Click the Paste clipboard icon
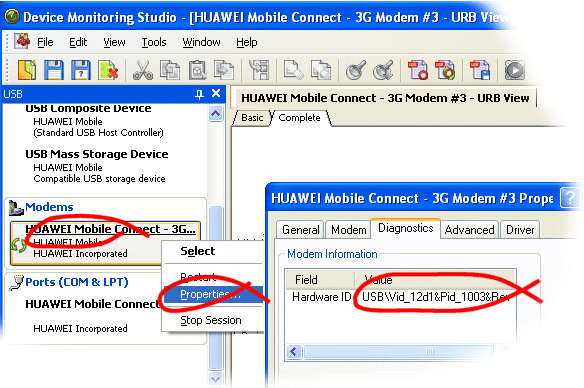 pyautogui.click(x=197, y=70)
